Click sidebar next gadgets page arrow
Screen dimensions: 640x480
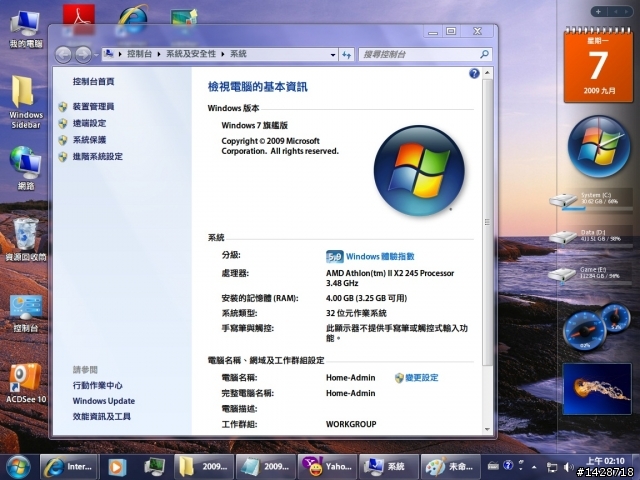point(626,12)
